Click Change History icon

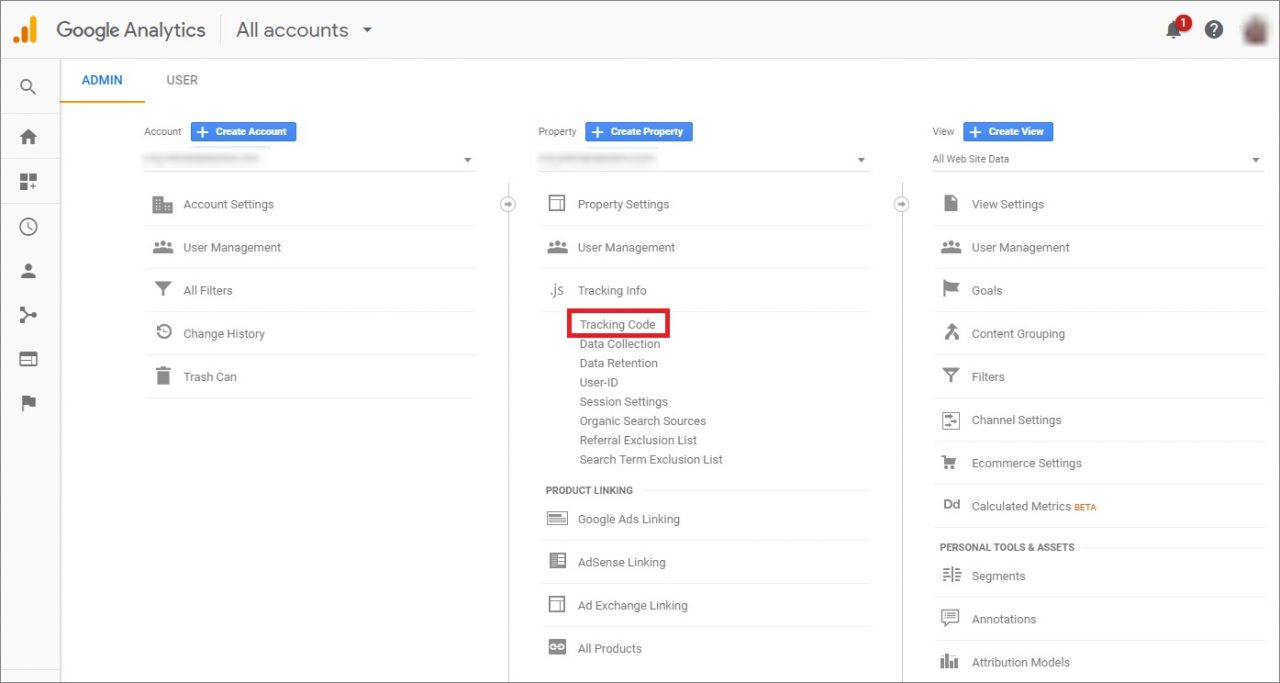coord(163,333)
